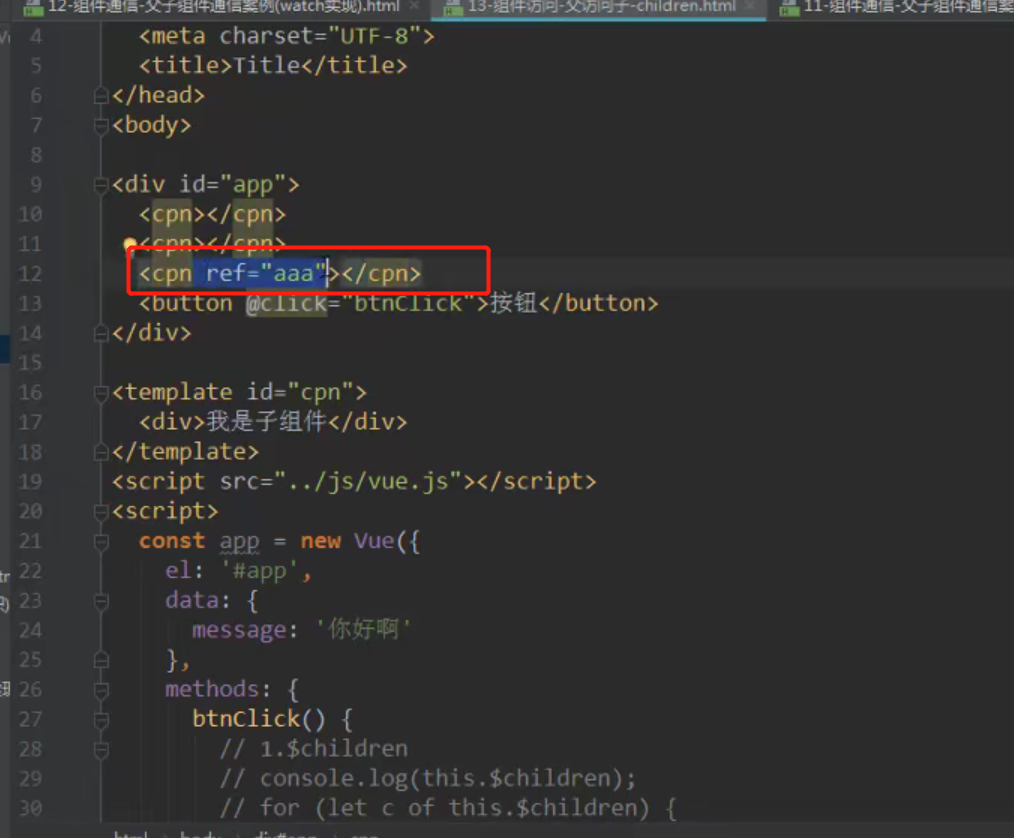Image resolution: width=1014 pixels, height=838 pixels.
Task: Click line number 21 in the gutter
Action: (30, 541)
